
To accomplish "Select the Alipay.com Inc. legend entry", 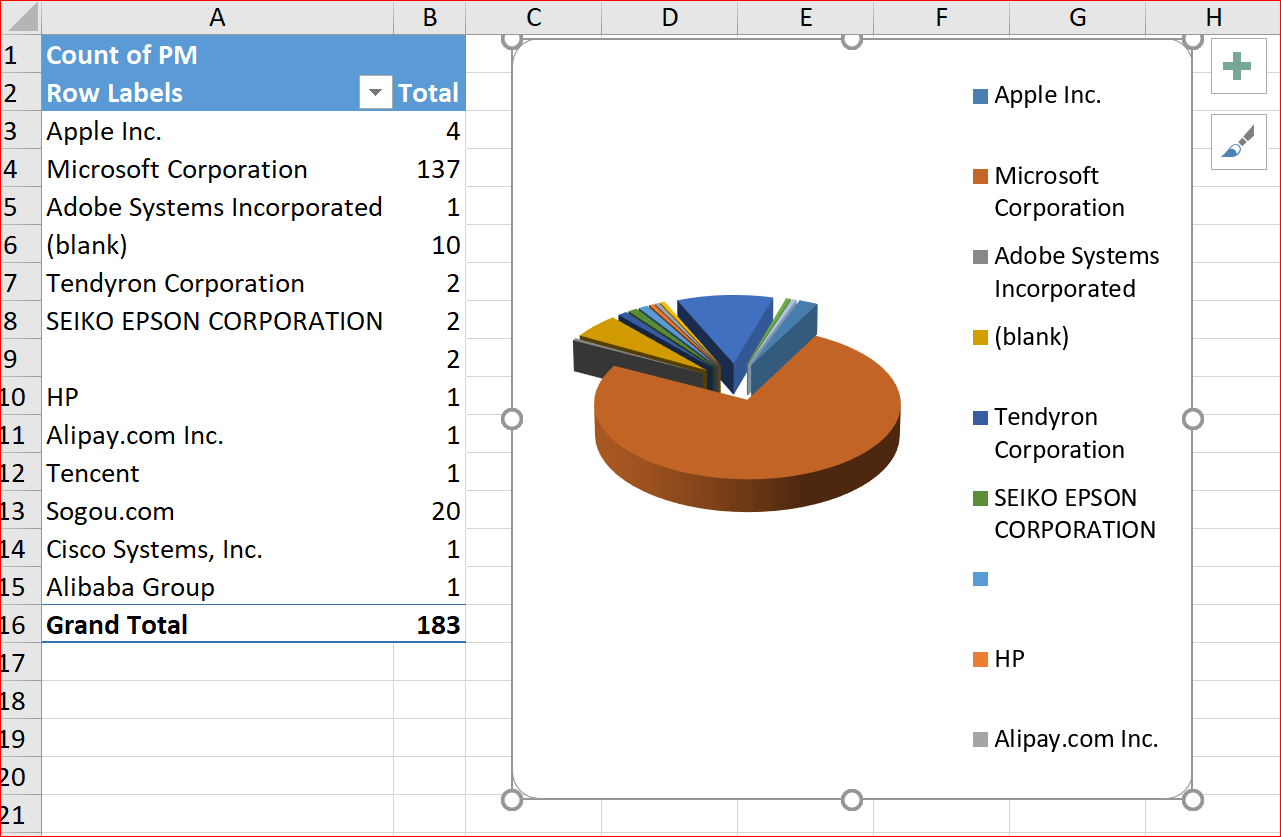I will click(x=1066, y=740).
